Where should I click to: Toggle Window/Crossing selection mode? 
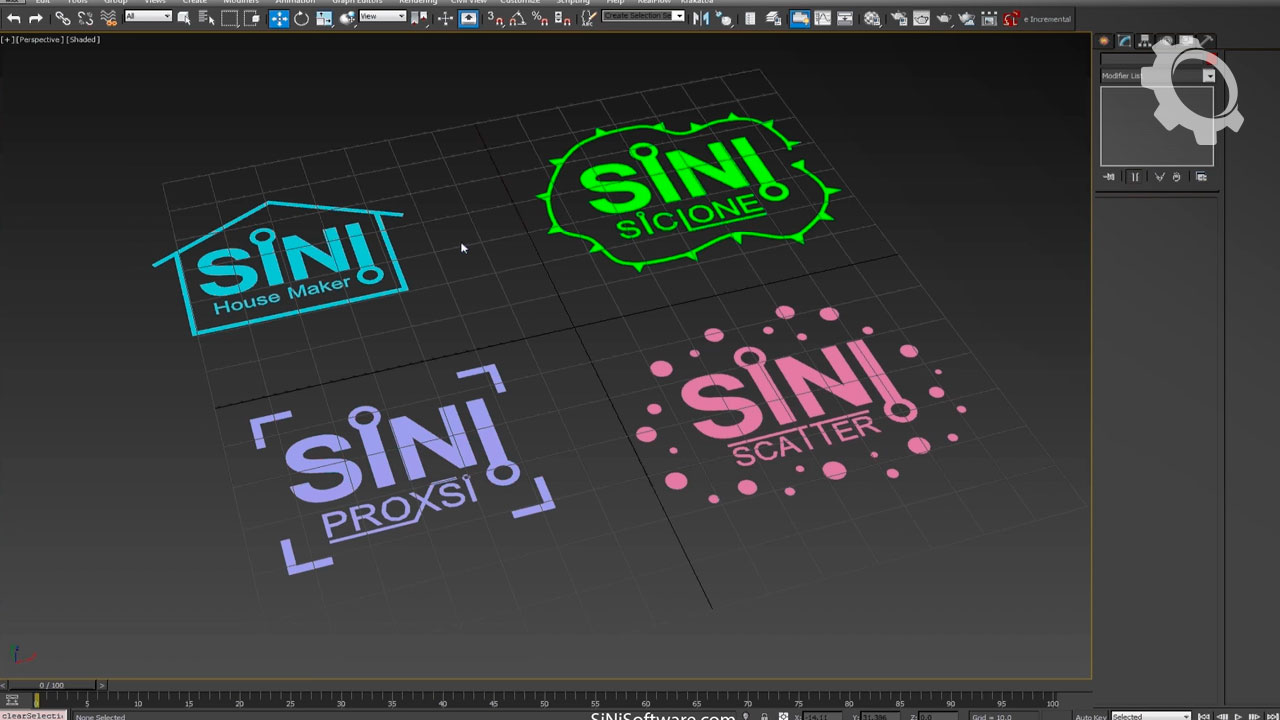(252, 19)
